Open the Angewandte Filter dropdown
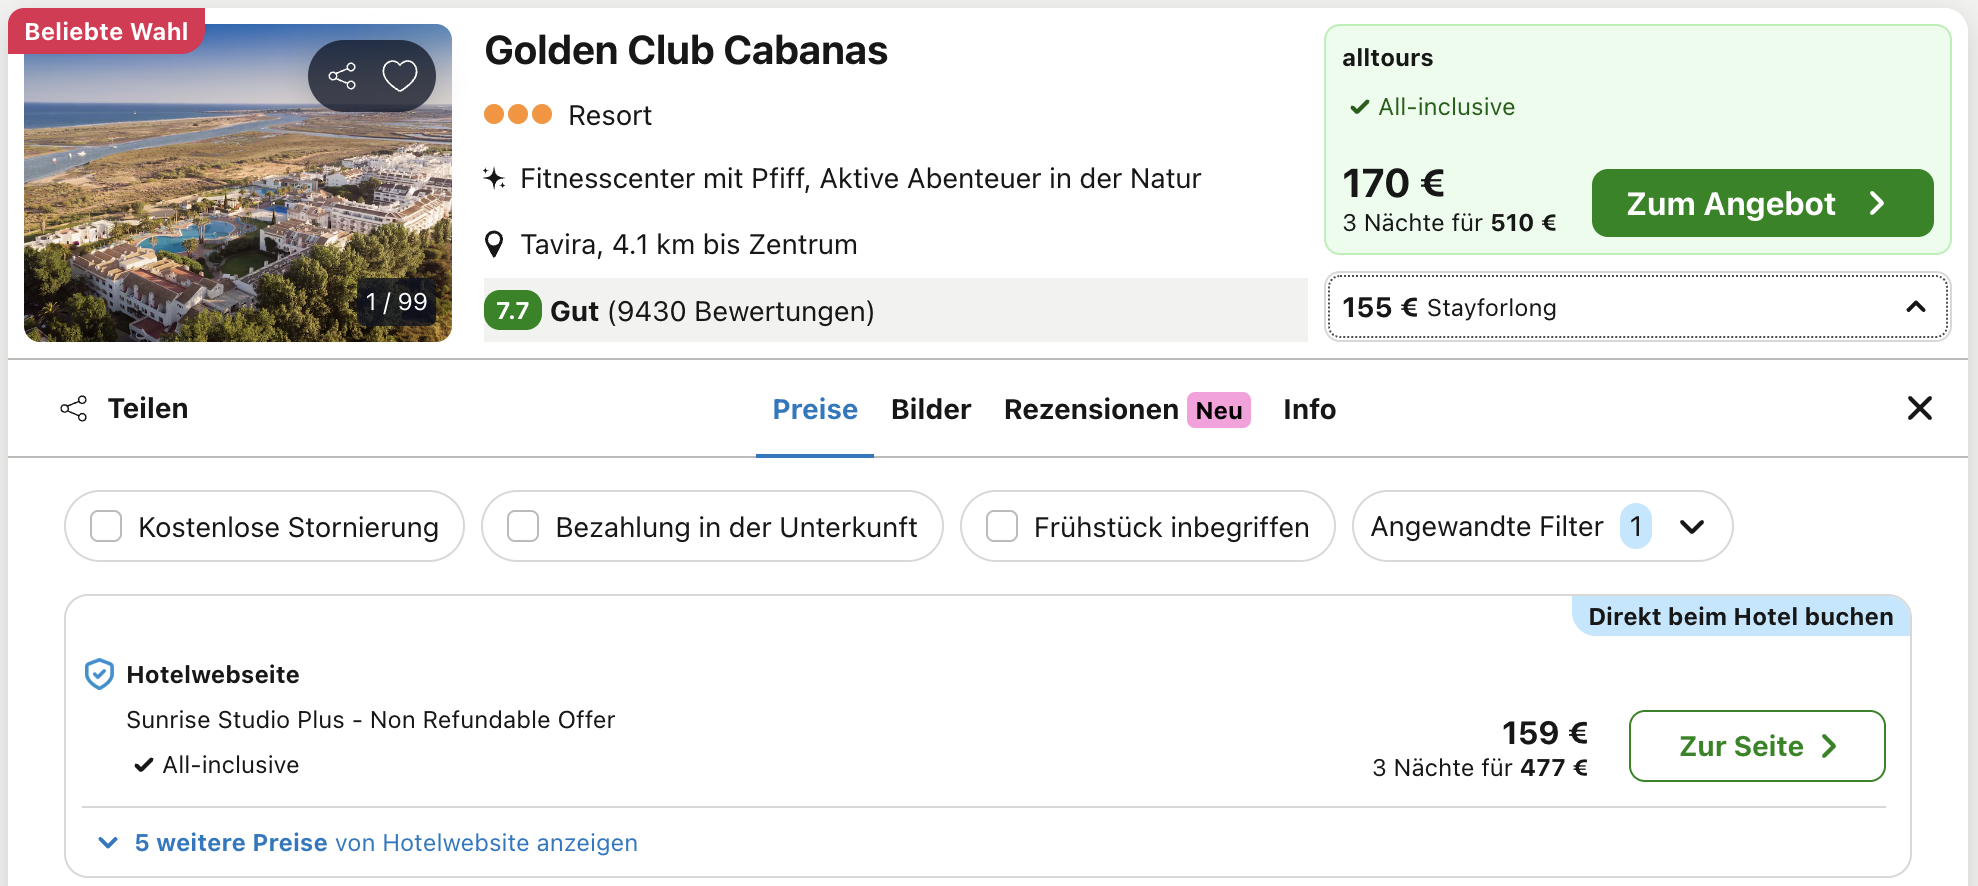 pyautogui.click(x=1542, y=526)
